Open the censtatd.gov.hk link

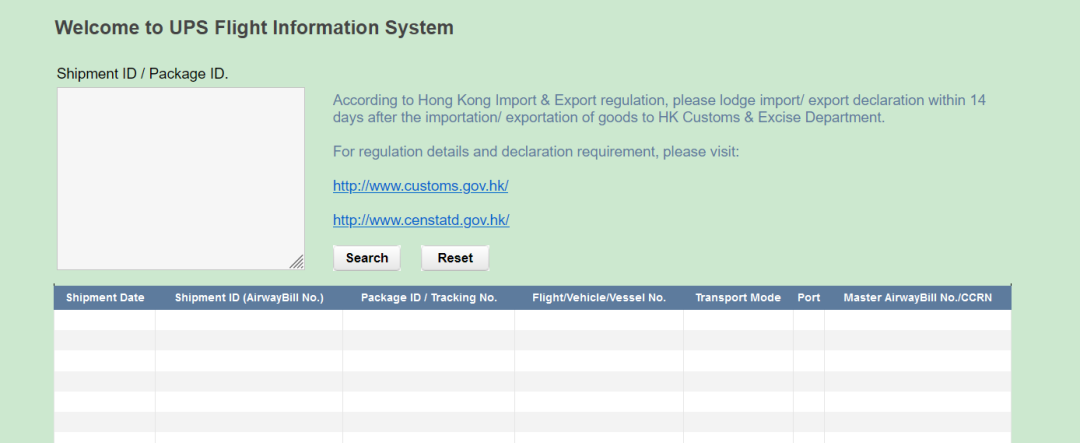pyautogui.click(x=421, y=220)
